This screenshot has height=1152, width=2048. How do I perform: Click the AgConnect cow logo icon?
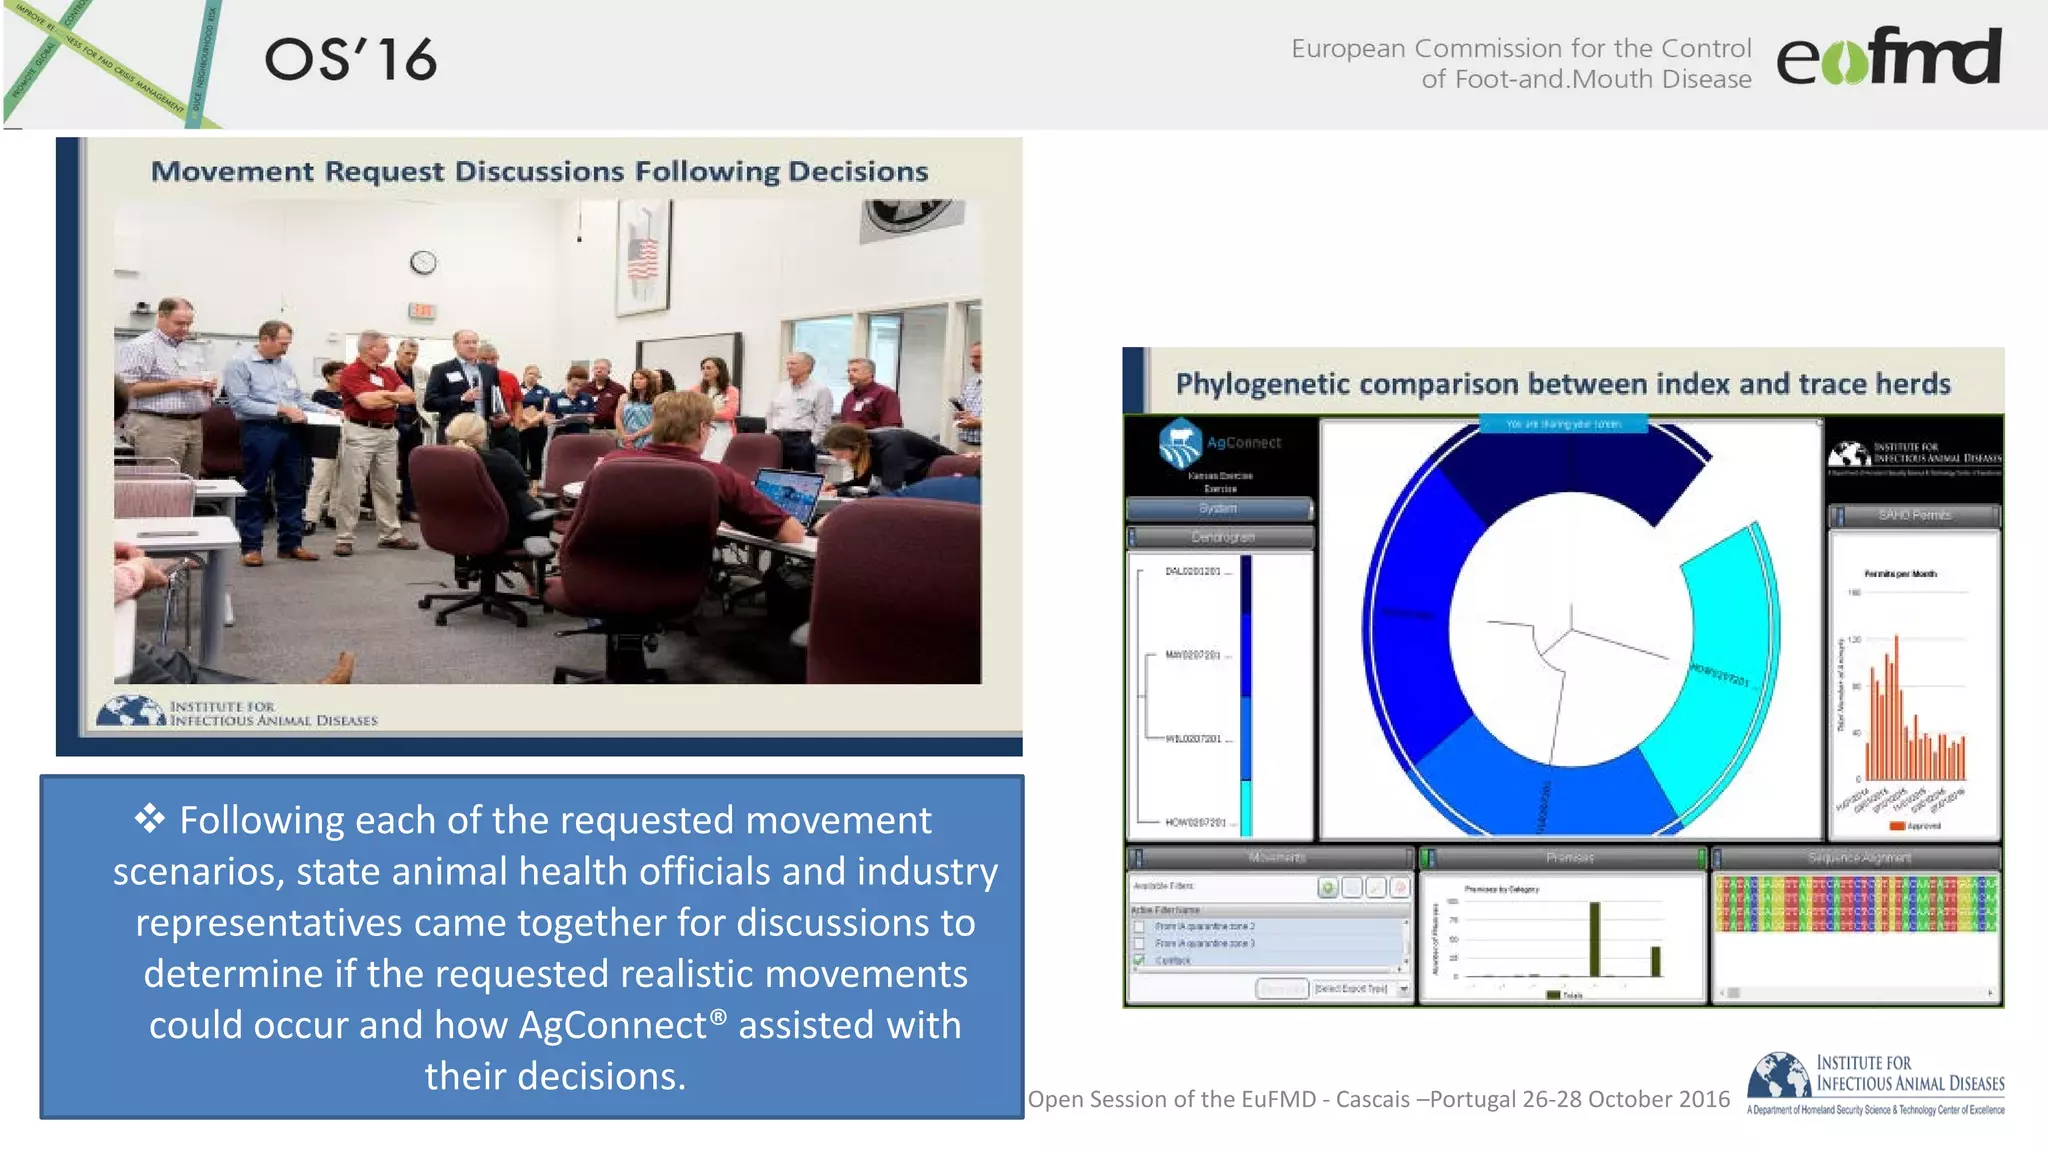[x=1180, y=444]
